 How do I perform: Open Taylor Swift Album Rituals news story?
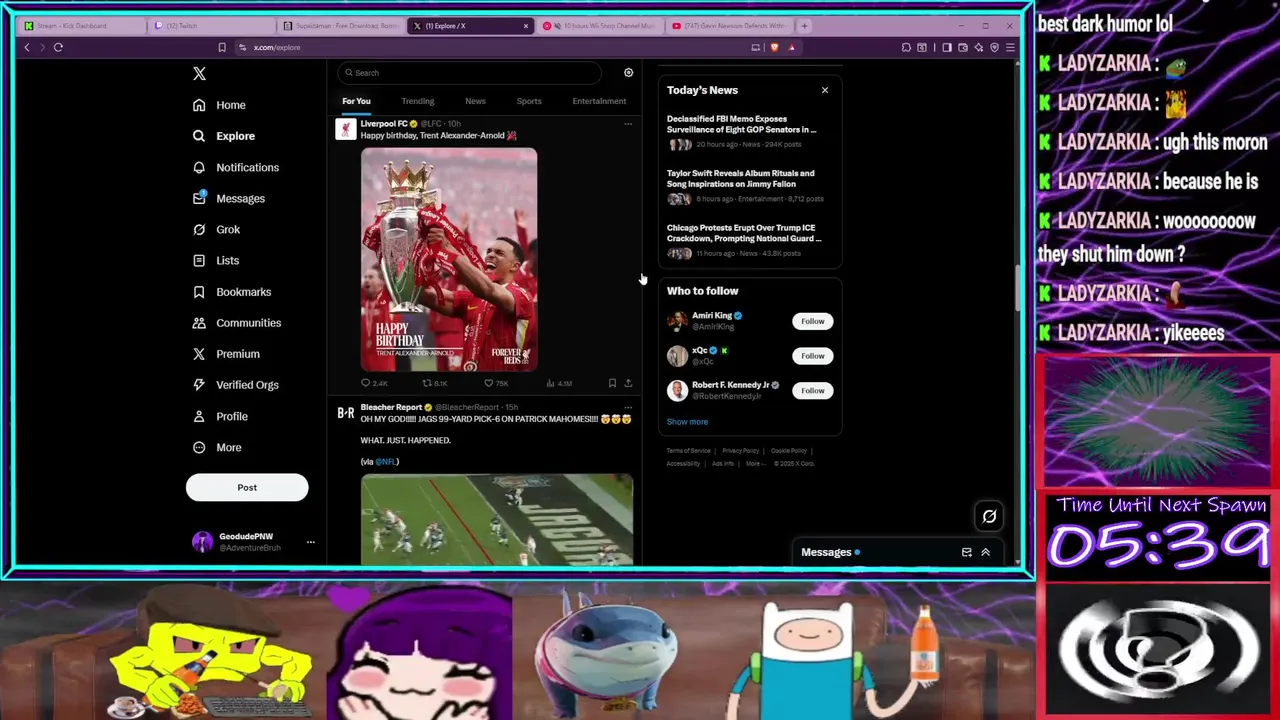tap(748, 186)
